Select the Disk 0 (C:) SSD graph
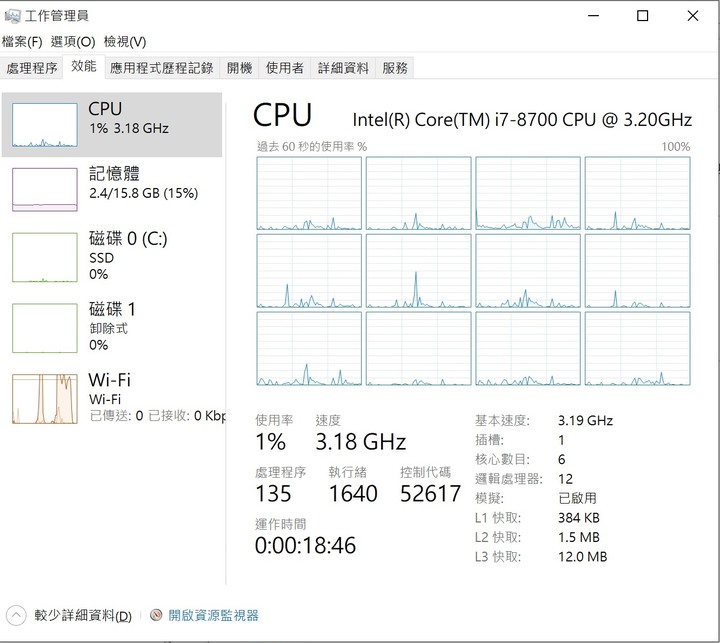720x643 pixels. [44, 257]
